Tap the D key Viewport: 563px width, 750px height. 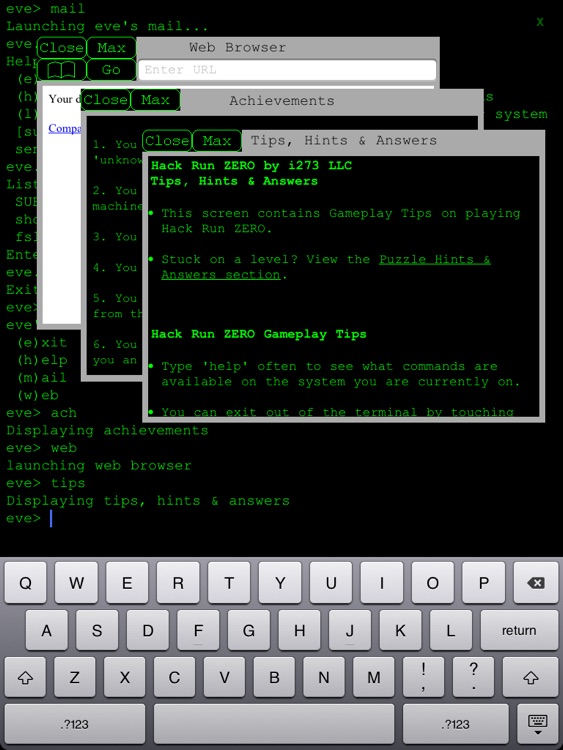[148, 630]
